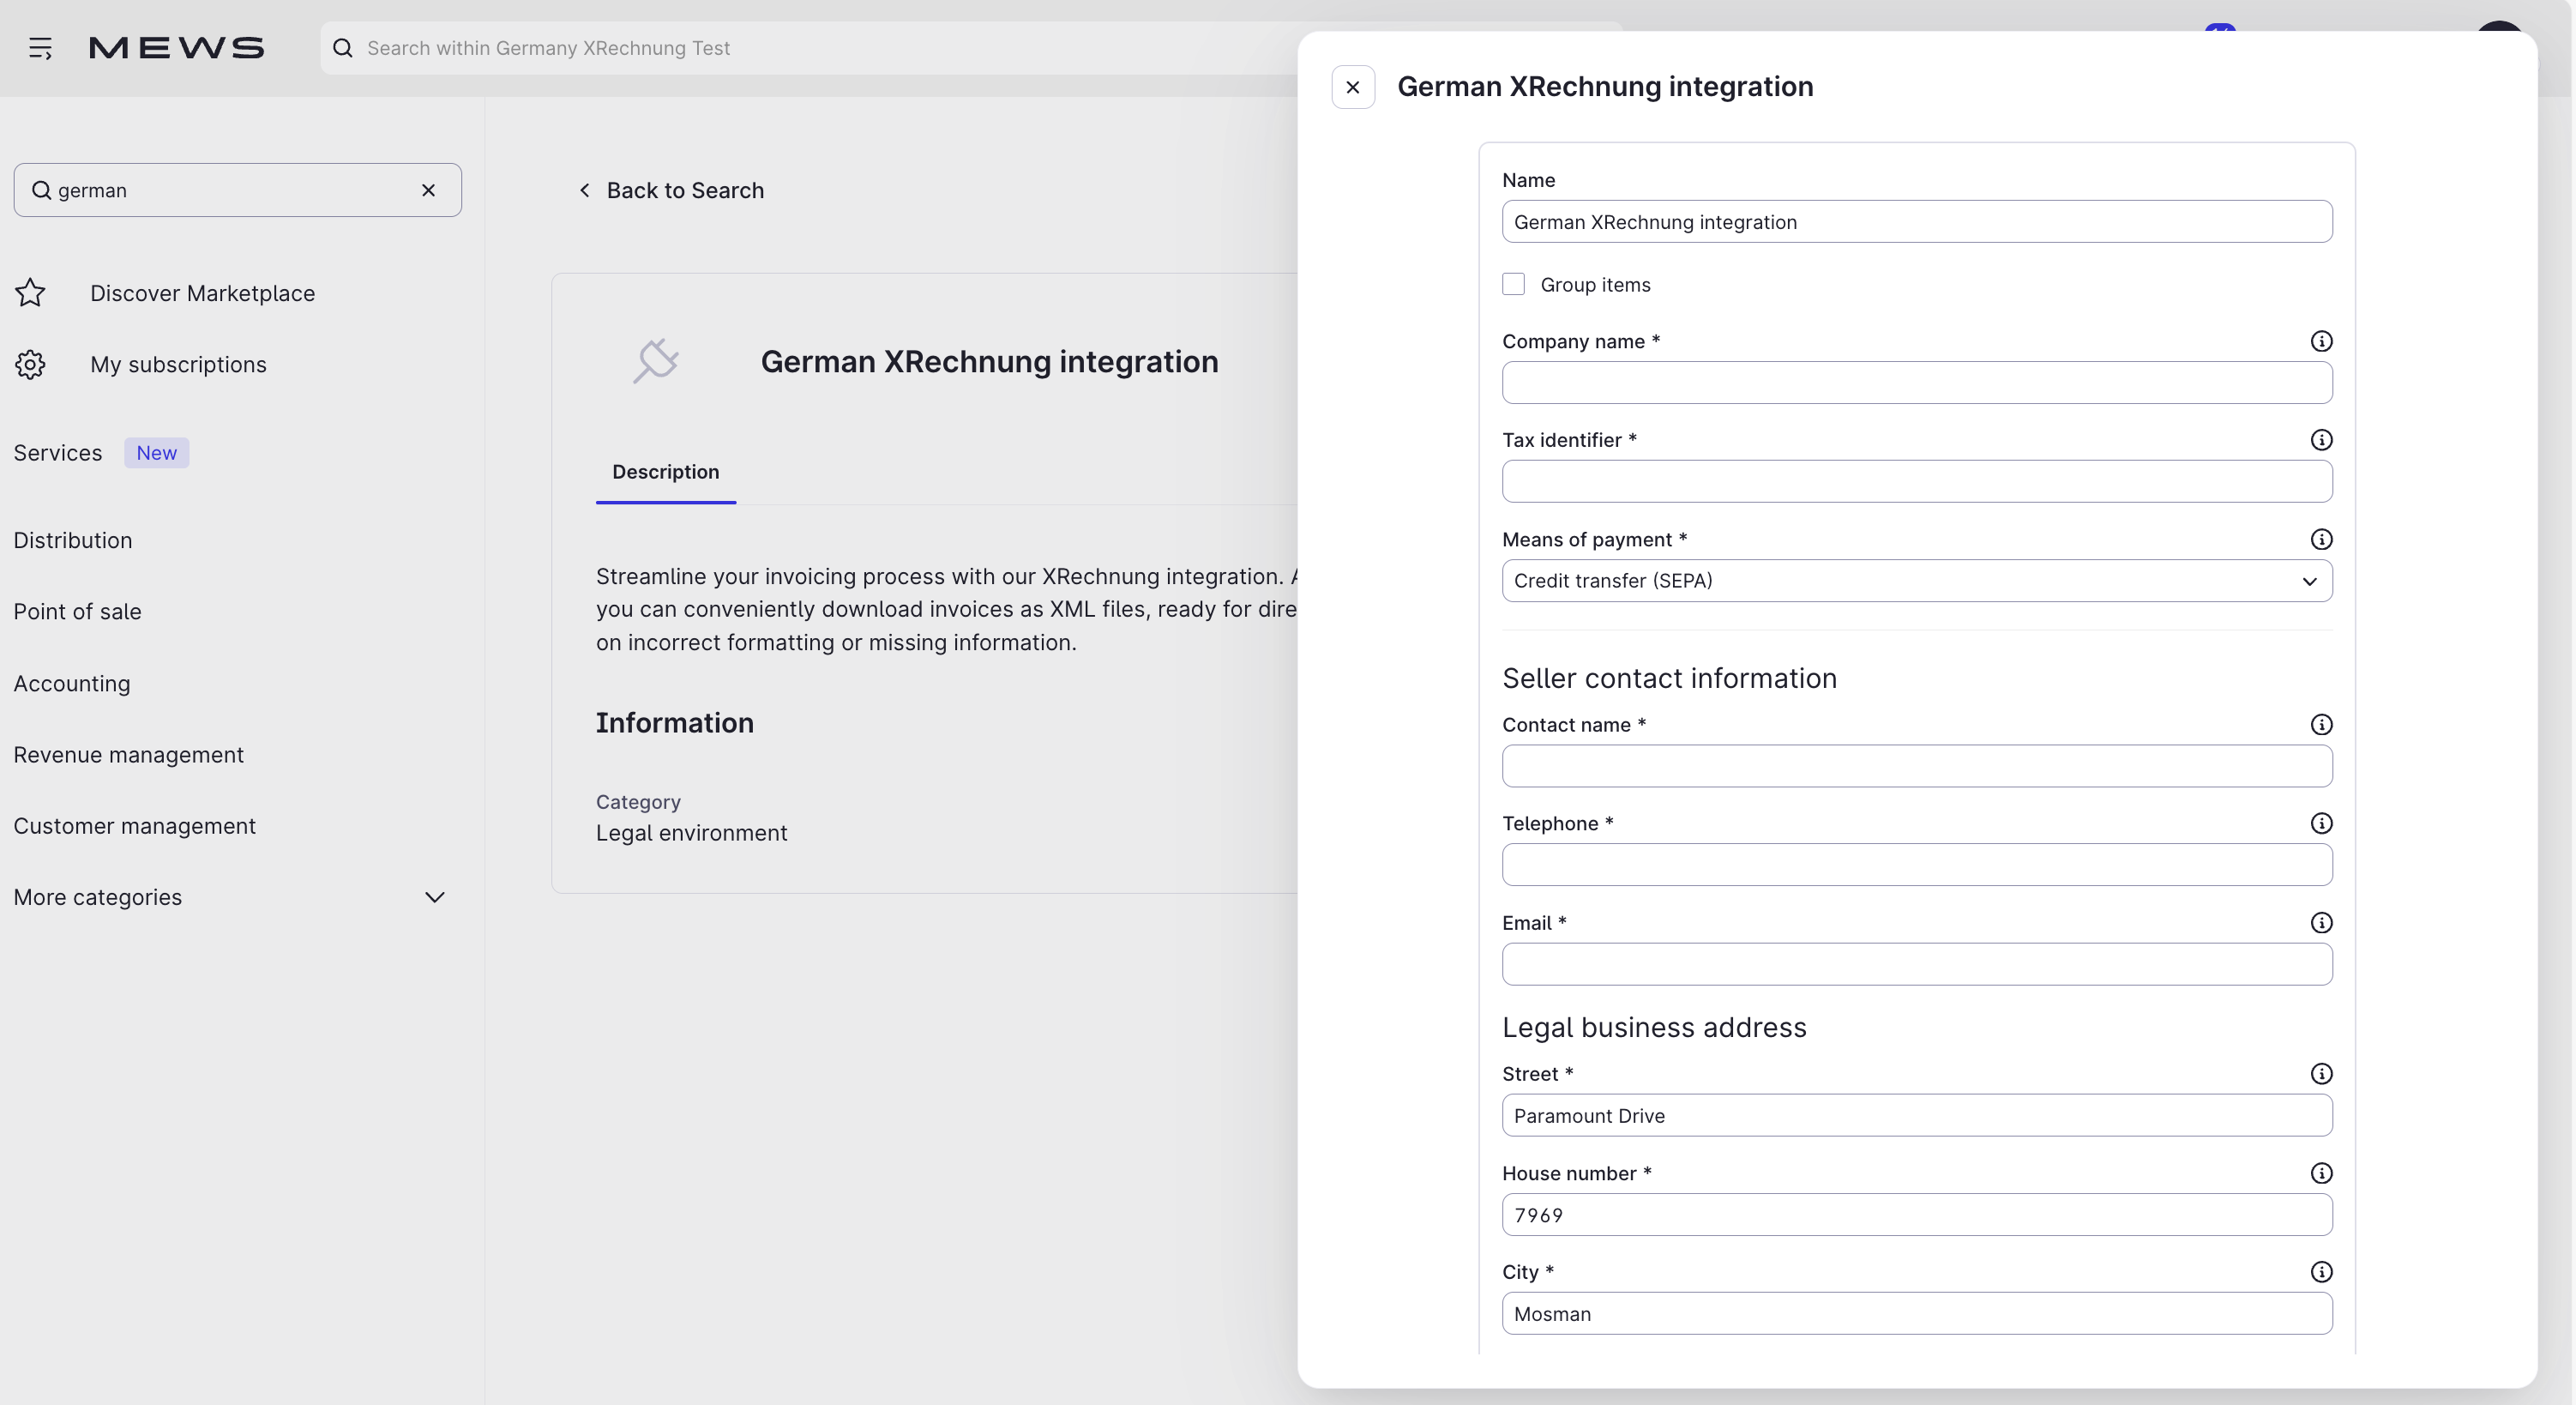Open the hamburger navigation menu
The width and height of the screenshot is (2576, 1405).
(x=40, y=48)
